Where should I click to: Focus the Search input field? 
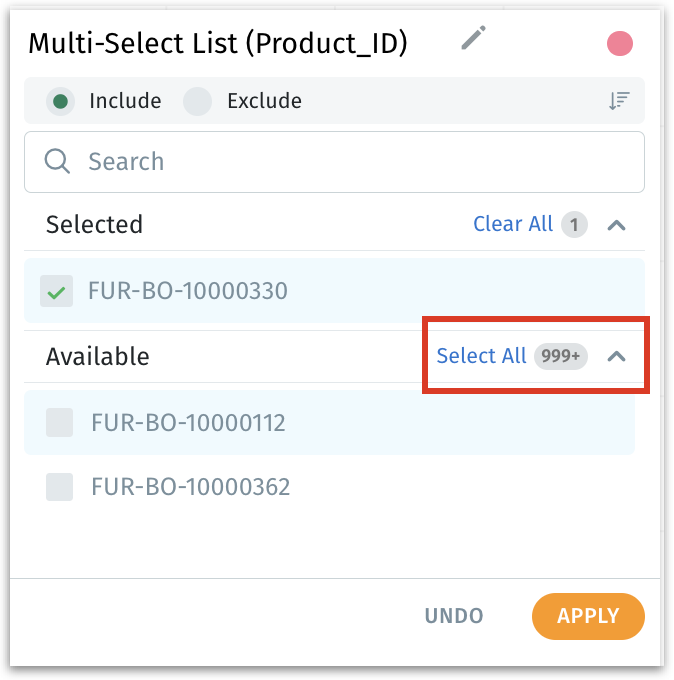coord(350,161)
